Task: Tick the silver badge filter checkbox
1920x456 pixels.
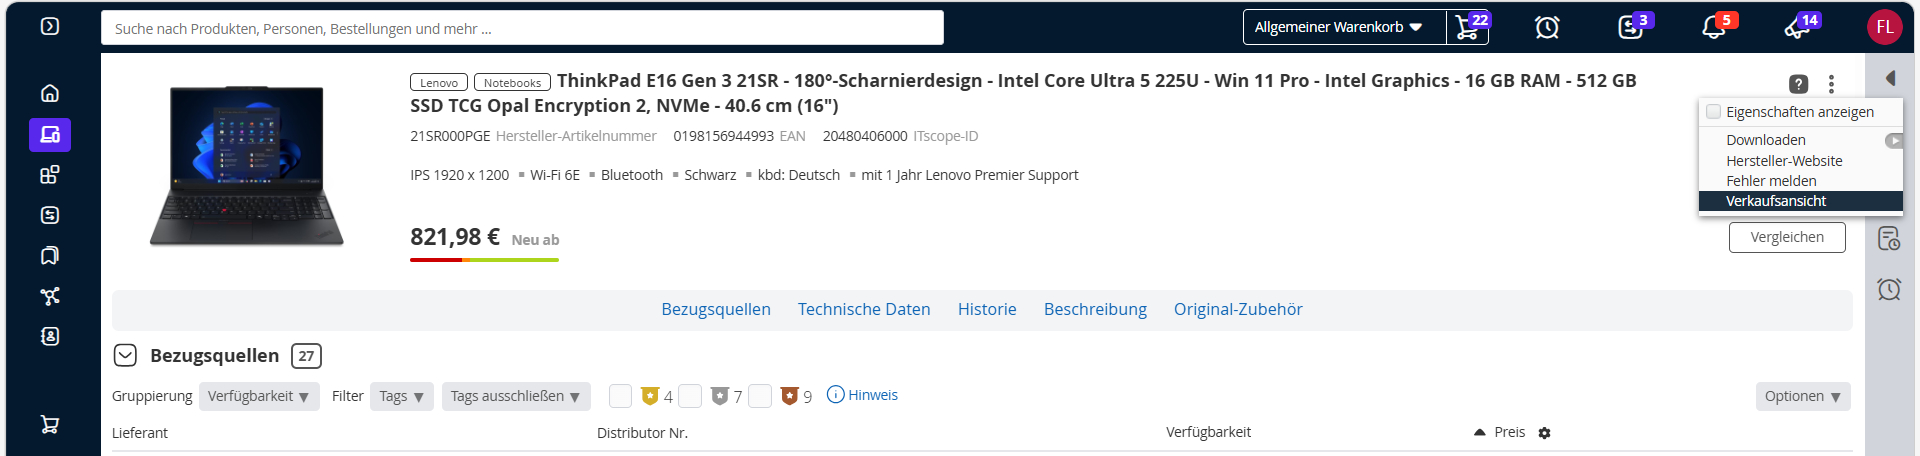Action: coord(690,396)
